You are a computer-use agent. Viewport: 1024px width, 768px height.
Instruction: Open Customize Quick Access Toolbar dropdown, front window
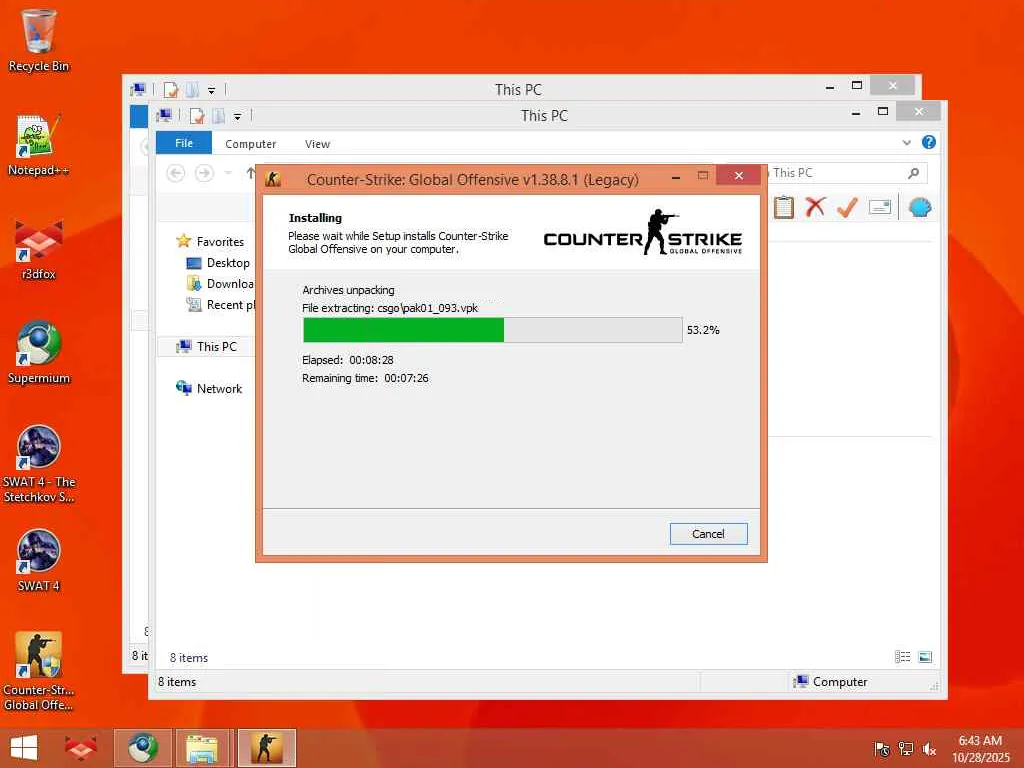[x=238, y=117]
